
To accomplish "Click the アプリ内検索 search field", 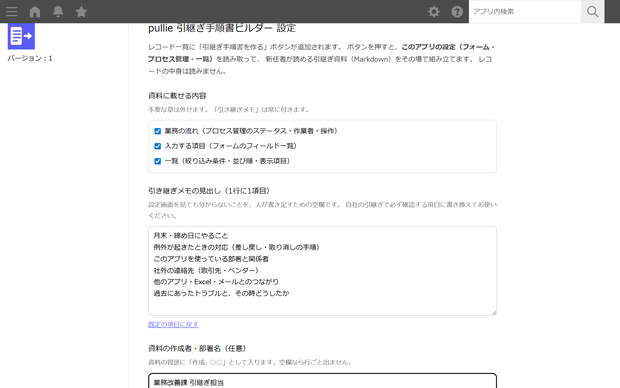I will click(525, 11).
